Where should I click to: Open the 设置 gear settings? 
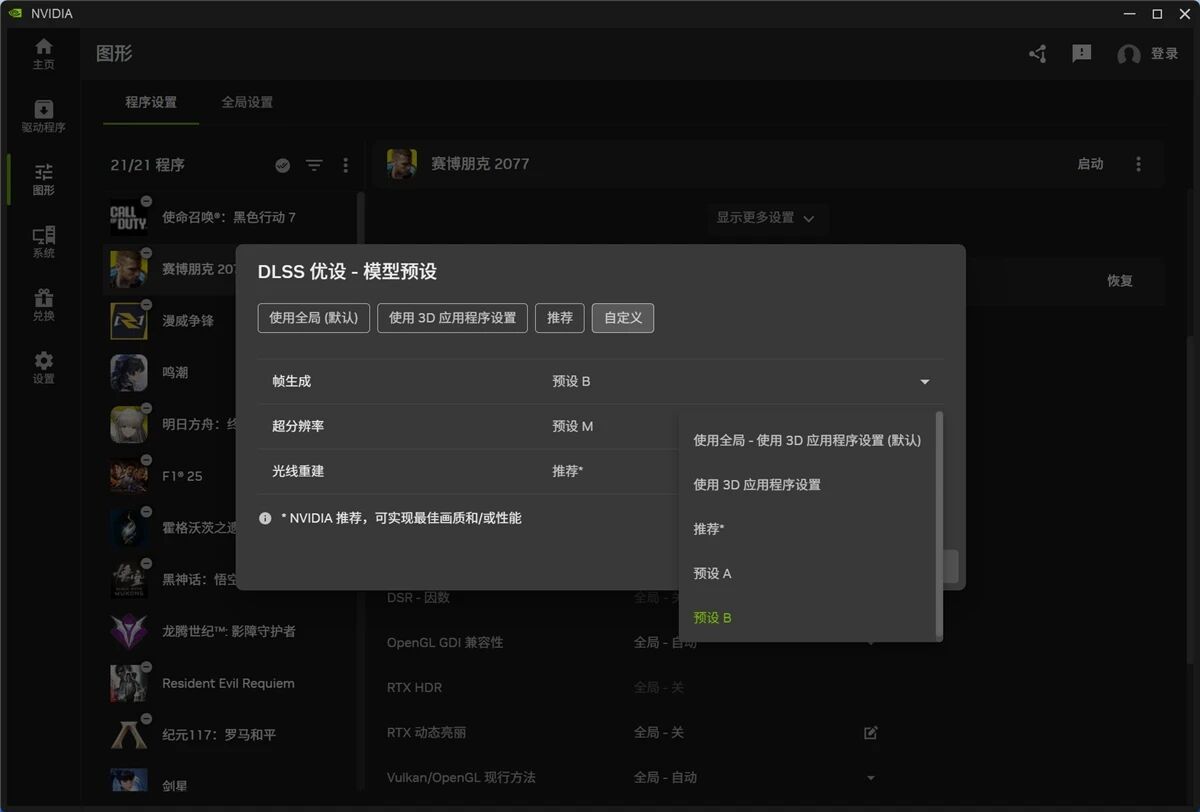tap(43, 368)
